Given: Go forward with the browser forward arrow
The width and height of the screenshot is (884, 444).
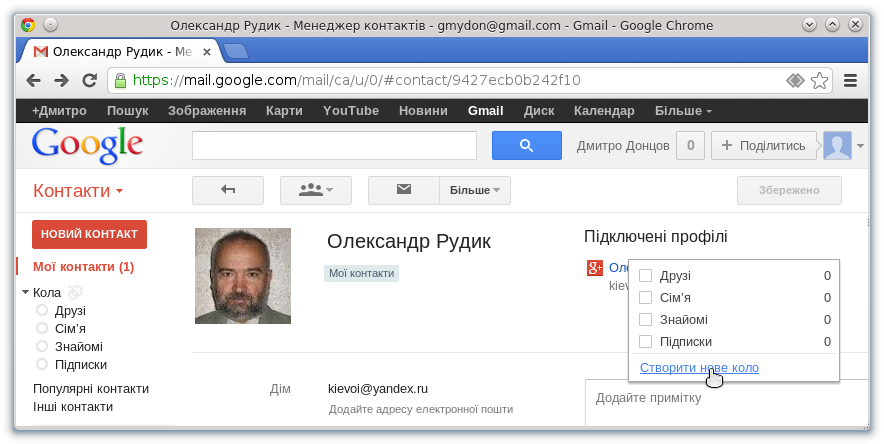Looking at the screenshot, I should 61,81.
